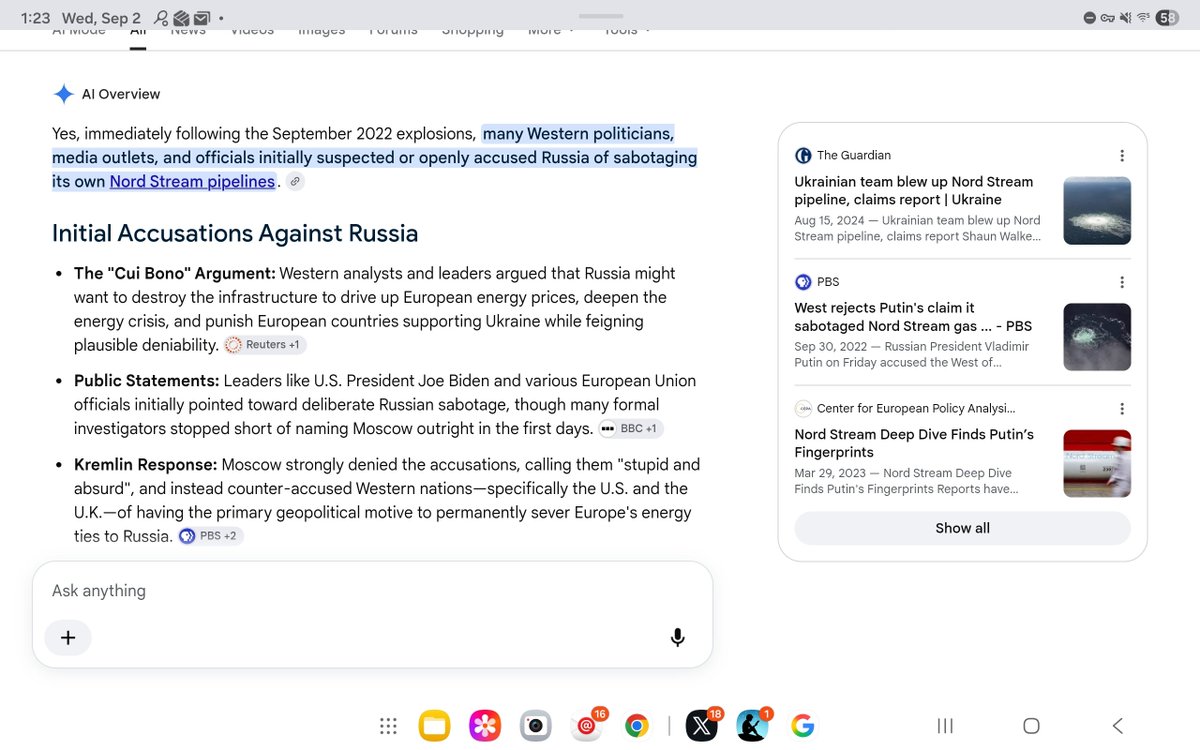Focus the Ask anything input field
1200x750 pixels.
click(372, 591)
